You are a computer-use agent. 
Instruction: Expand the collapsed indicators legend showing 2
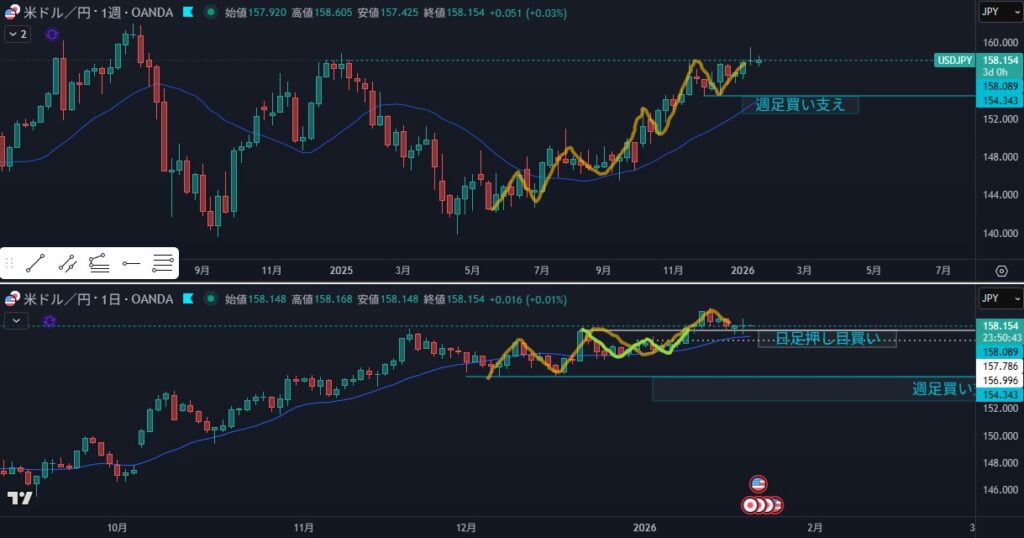18,34
